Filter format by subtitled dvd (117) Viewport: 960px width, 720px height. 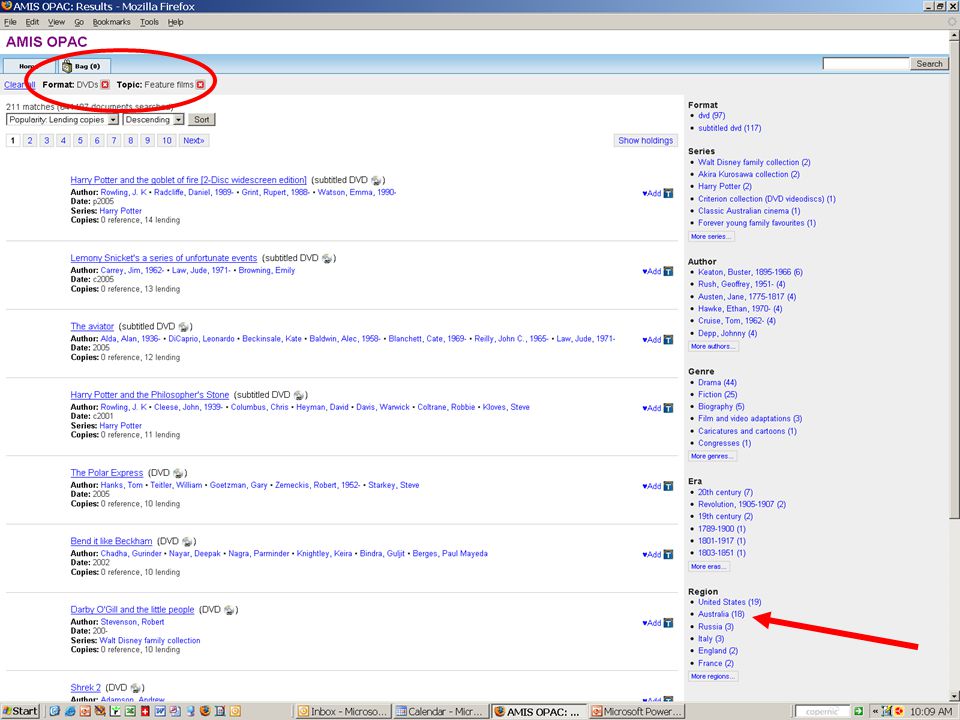tap(729, 128)
